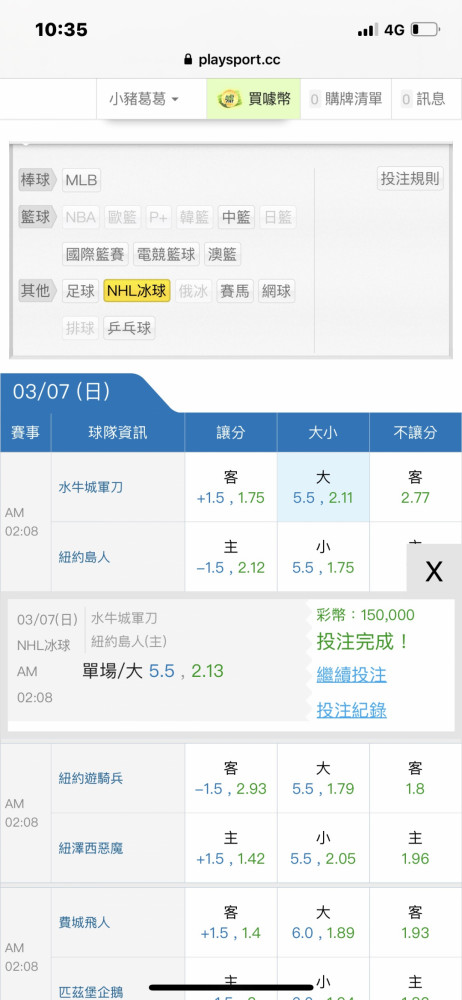Select the MLB league filter
462x1000 pixels.
tap(82, 180)
